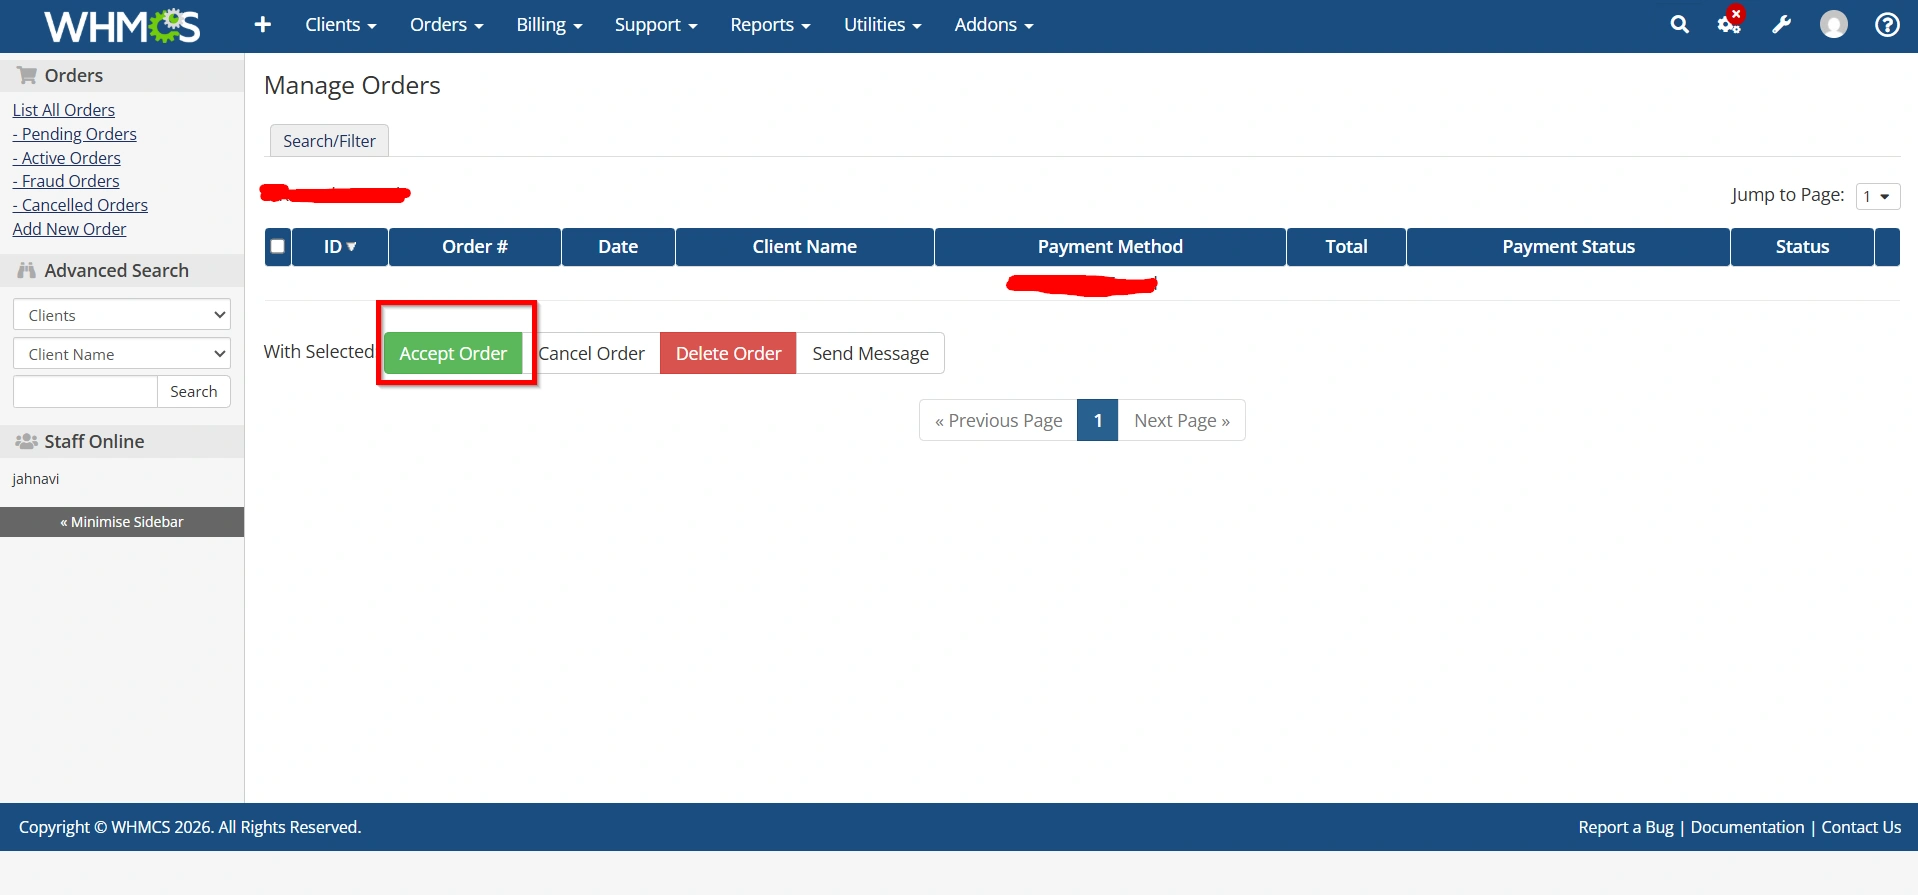Sort by Order # column header
1918x895 pixels.
(x=475, y=247)
